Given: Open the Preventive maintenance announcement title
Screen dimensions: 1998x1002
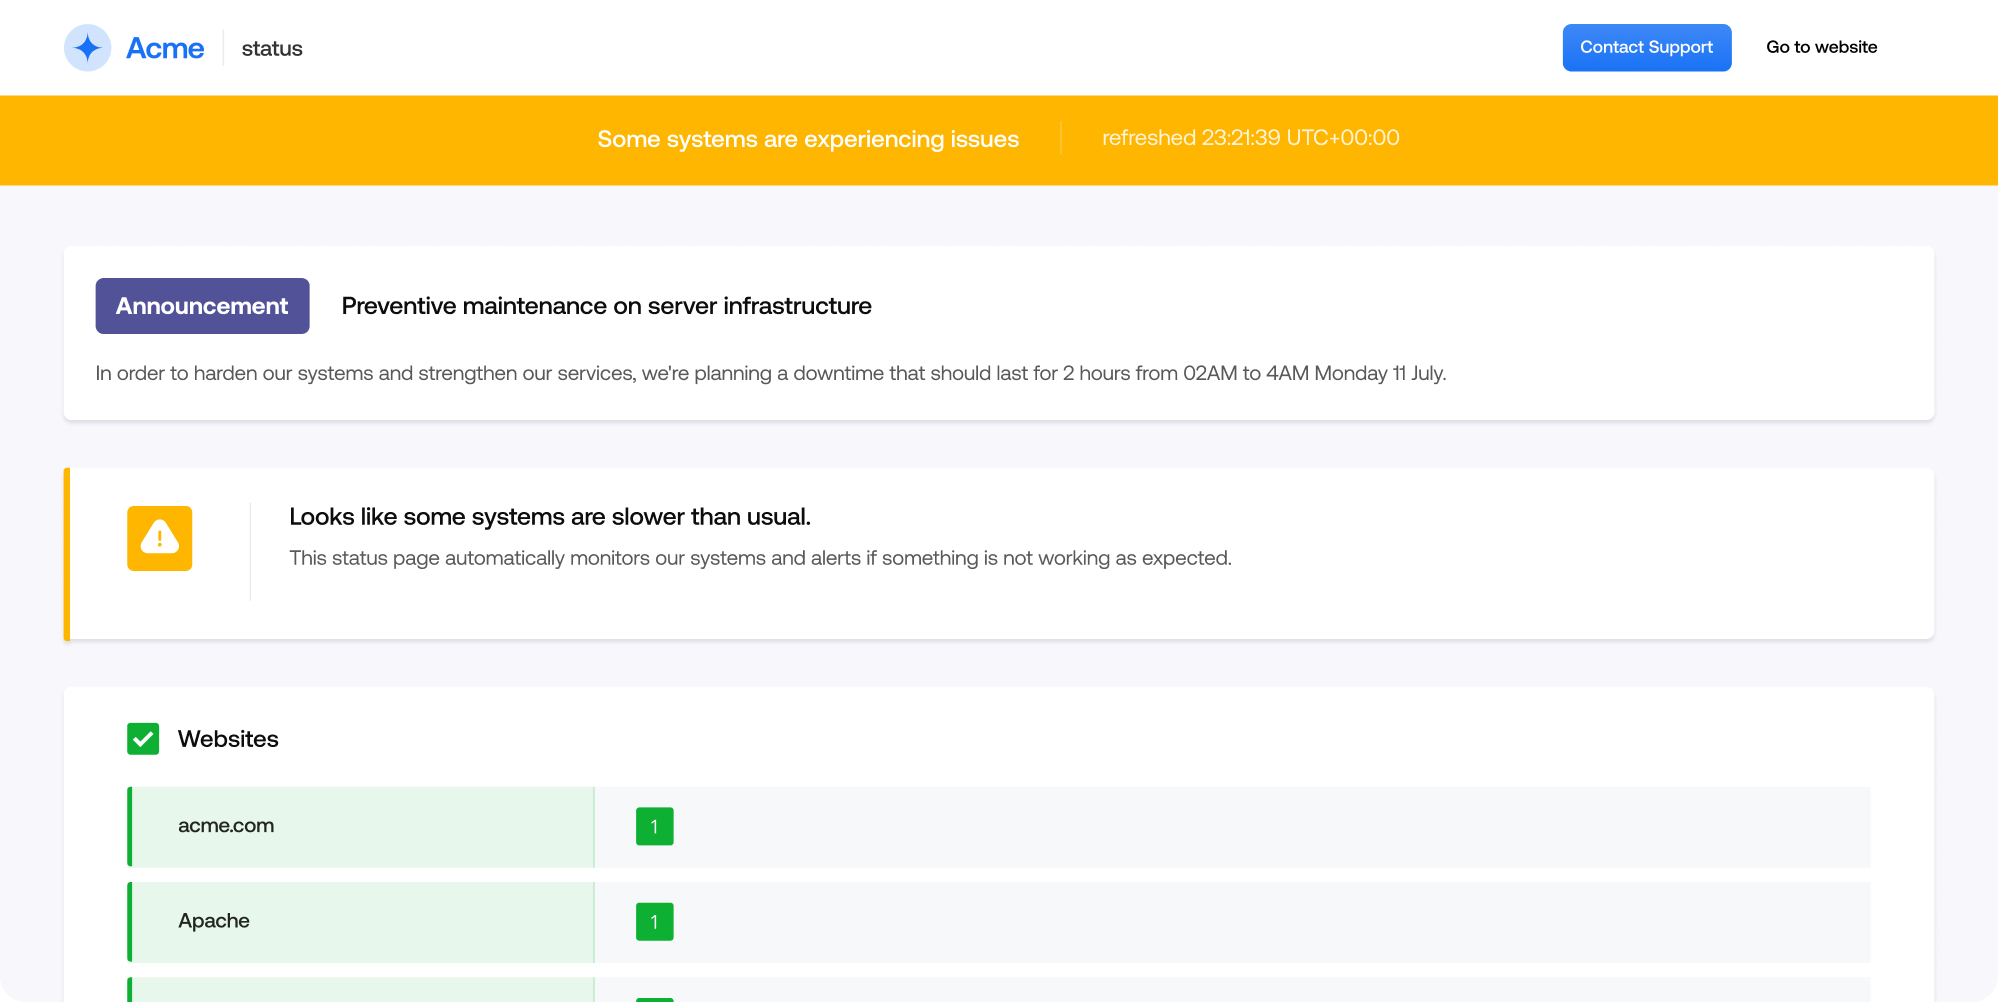Looking at the screenshot, I should pyautogui.click(x=606, y=306).
